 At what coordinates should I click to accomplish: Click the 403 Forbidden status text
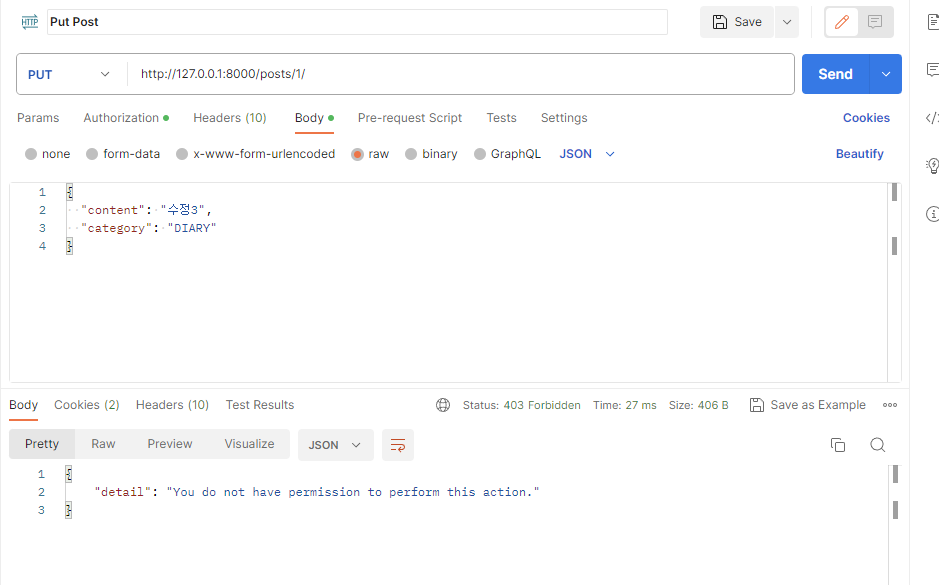click(x=542, y=405)
